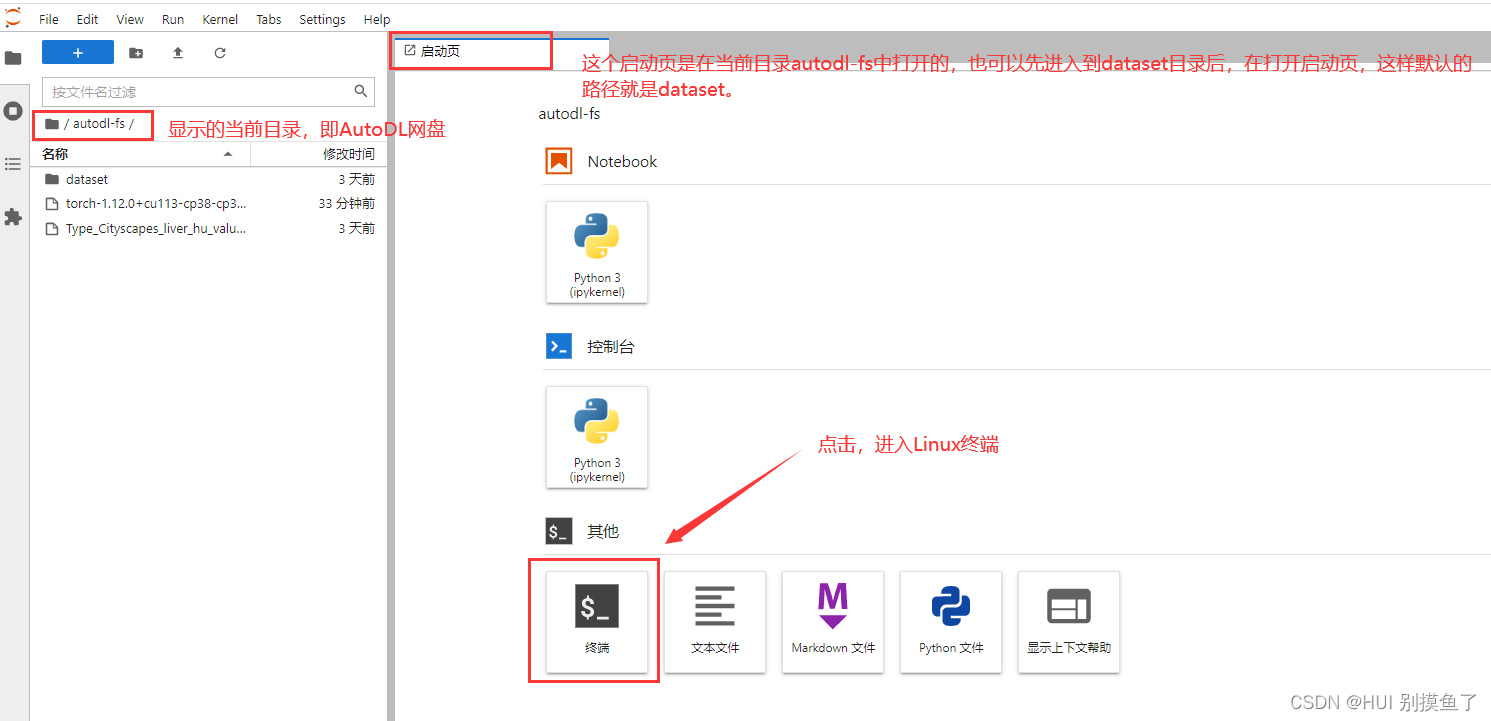
Task: Focus the file name filter field
Action: click(208, 91)
